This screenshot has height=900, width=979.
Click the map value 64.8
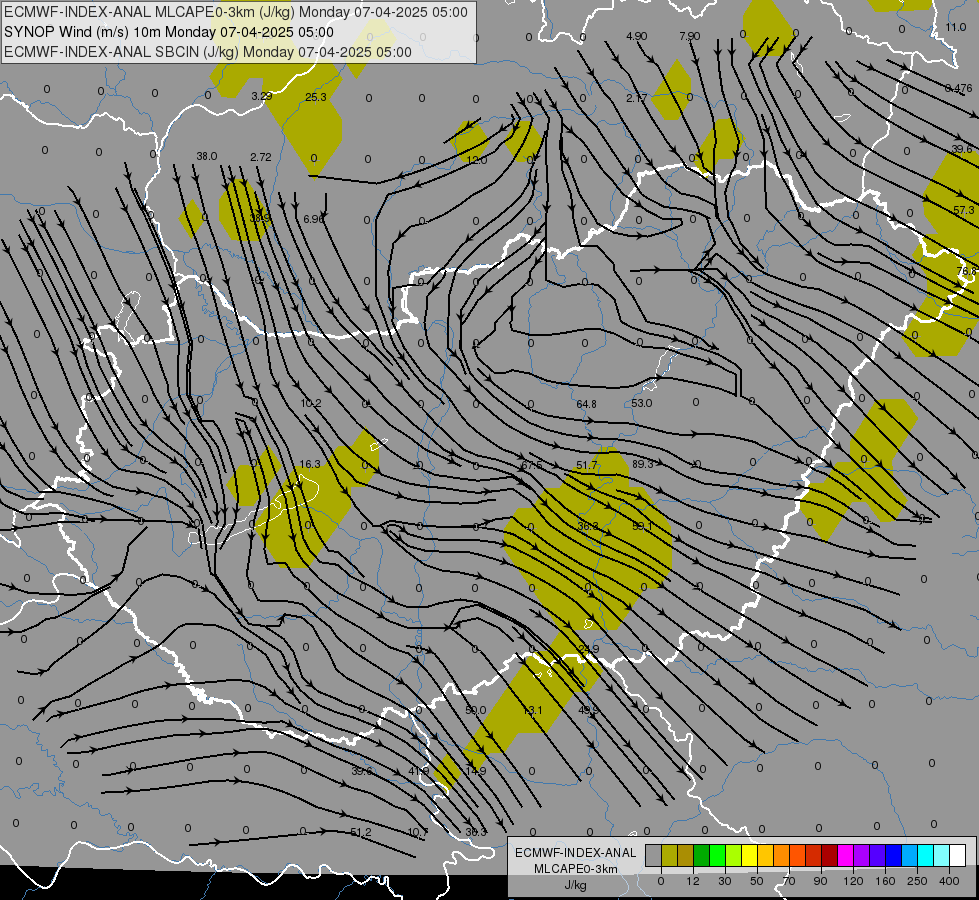(586, 404)
